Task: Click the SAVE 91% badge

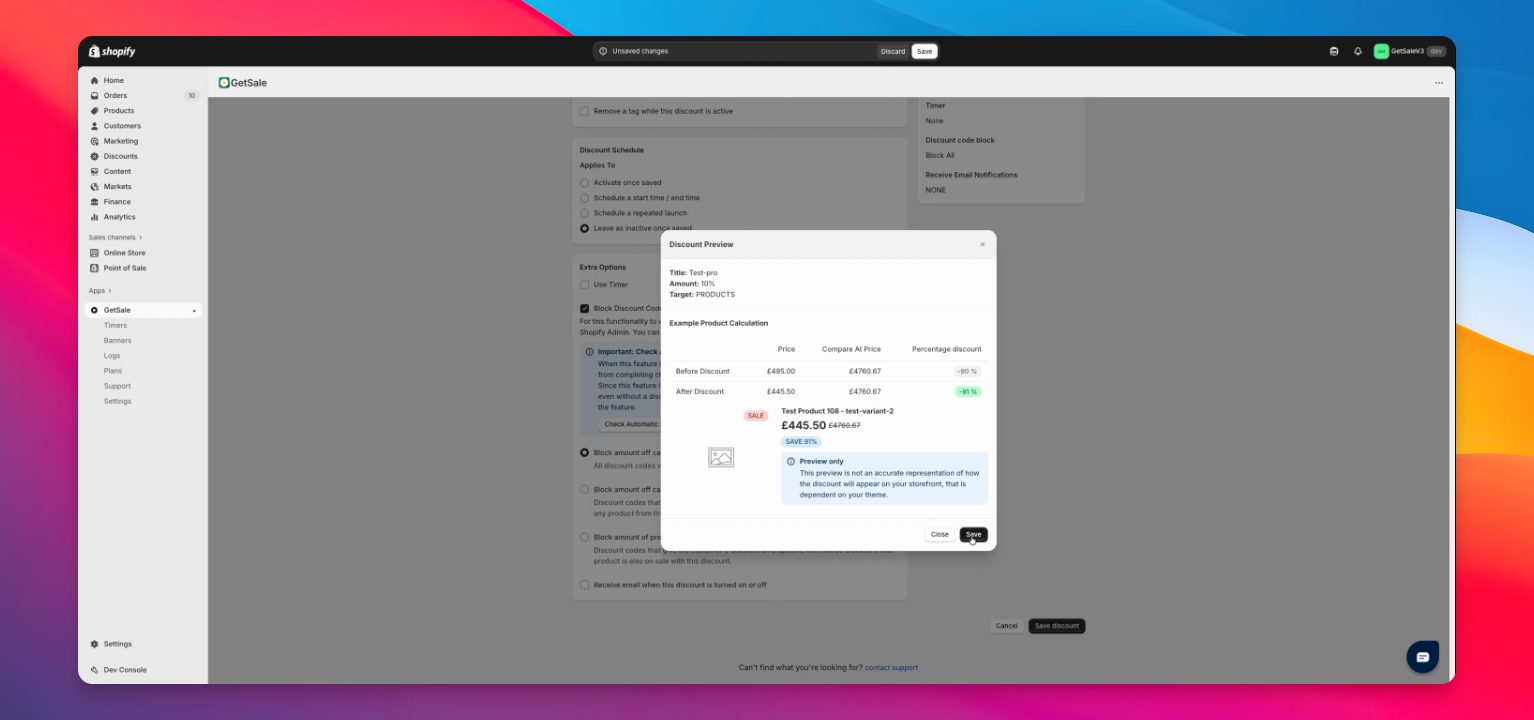Action: pos(801,442)
